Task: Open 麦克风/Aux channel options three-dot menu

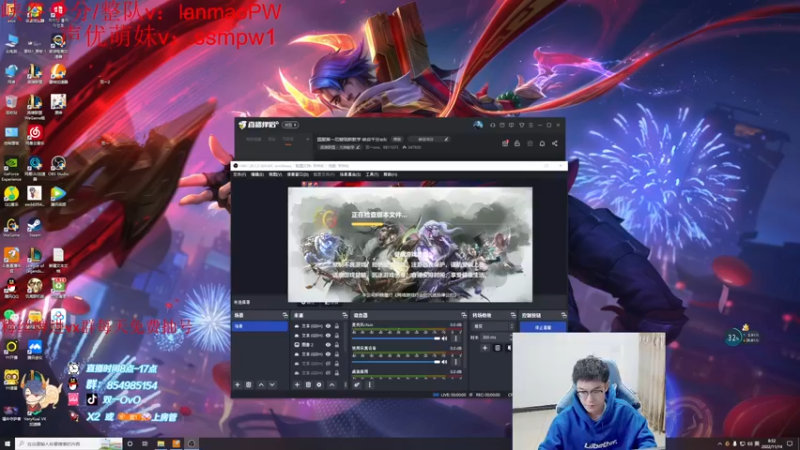Action: (456, 338)
